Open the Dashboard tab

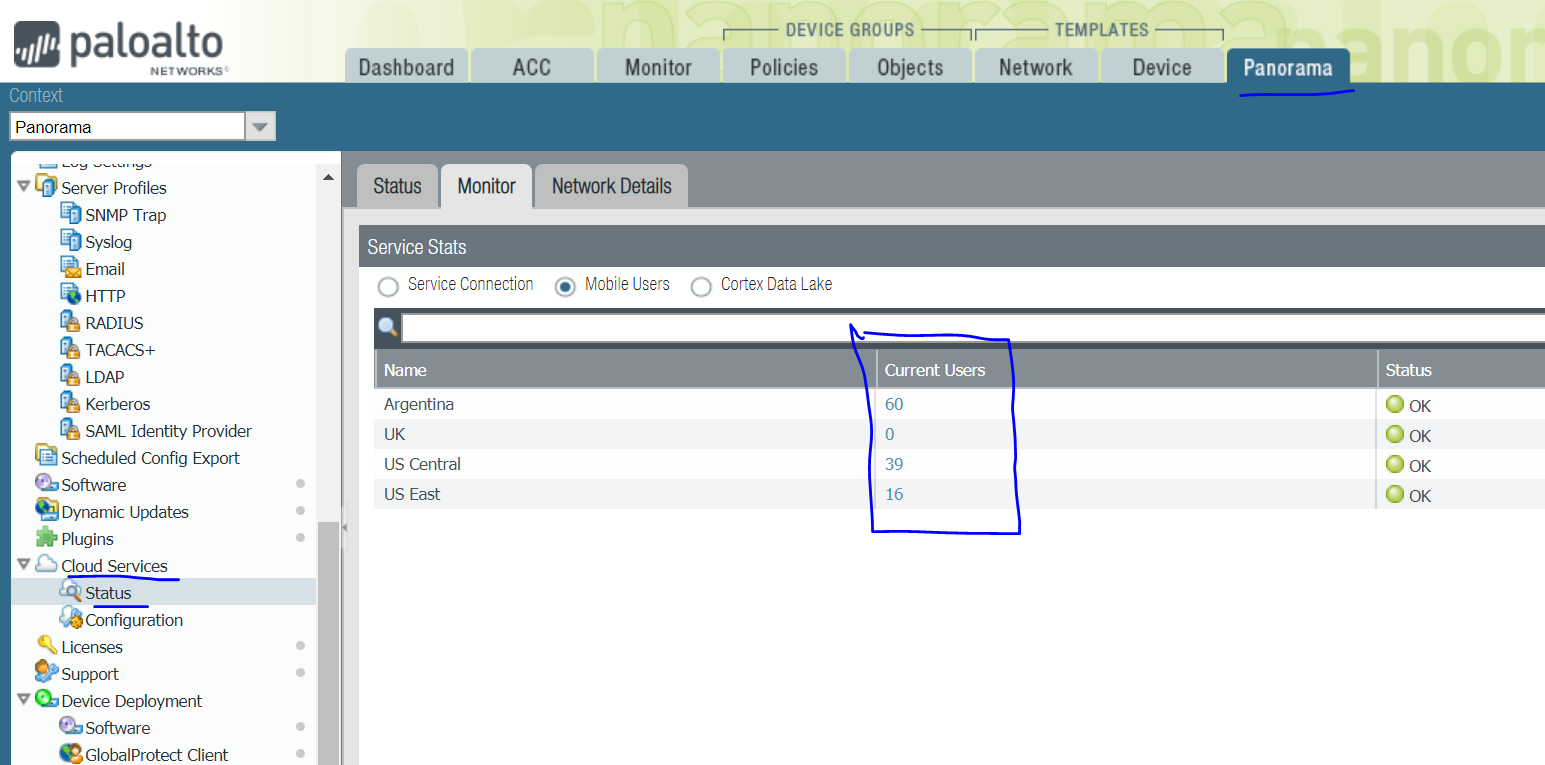click(x=406, y=67)
